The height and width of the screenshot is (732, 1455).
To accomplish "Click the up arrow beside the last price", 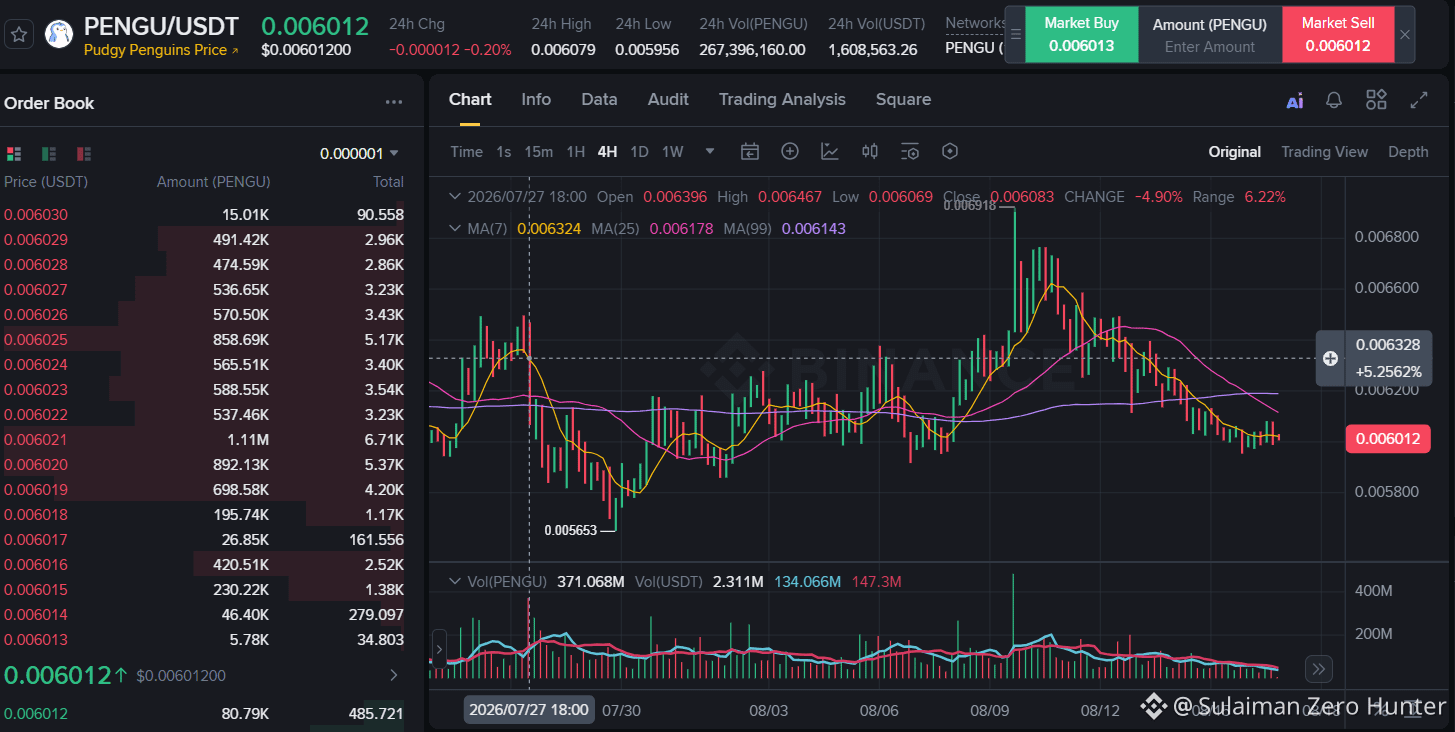I will pos(121,676).
